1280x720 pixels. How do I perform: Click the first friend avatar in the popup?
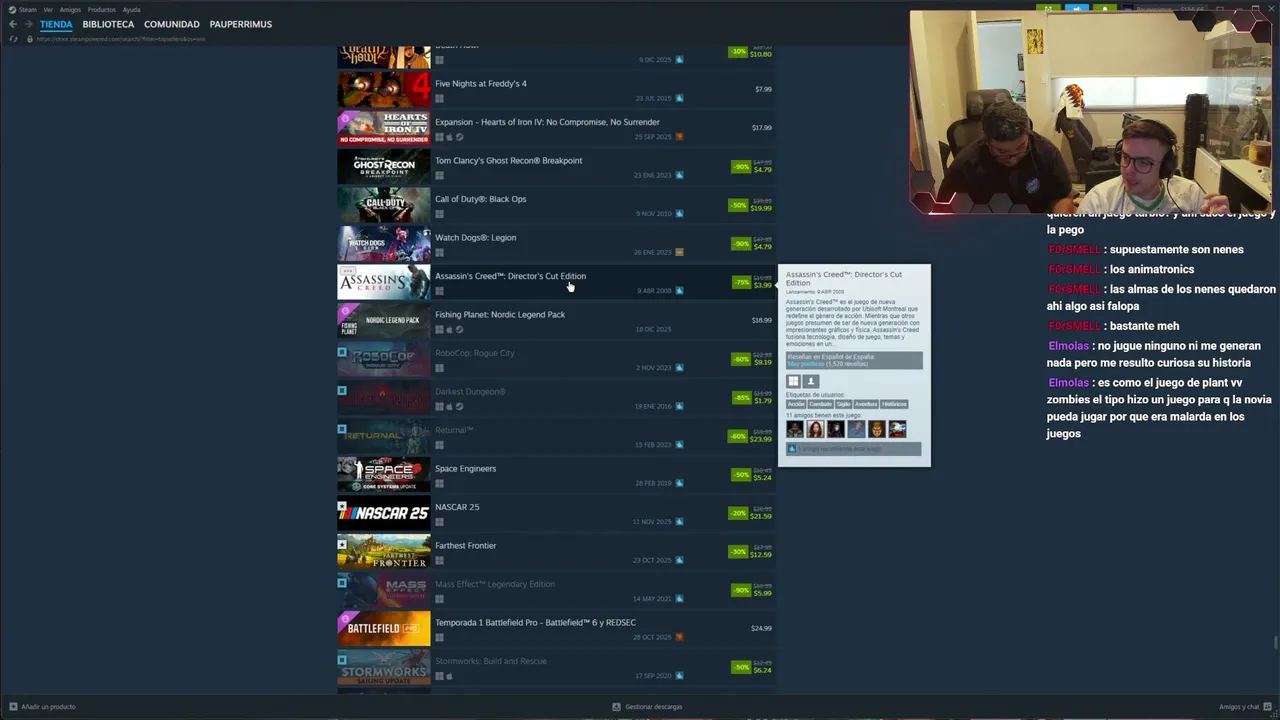[x=795, y=429]
